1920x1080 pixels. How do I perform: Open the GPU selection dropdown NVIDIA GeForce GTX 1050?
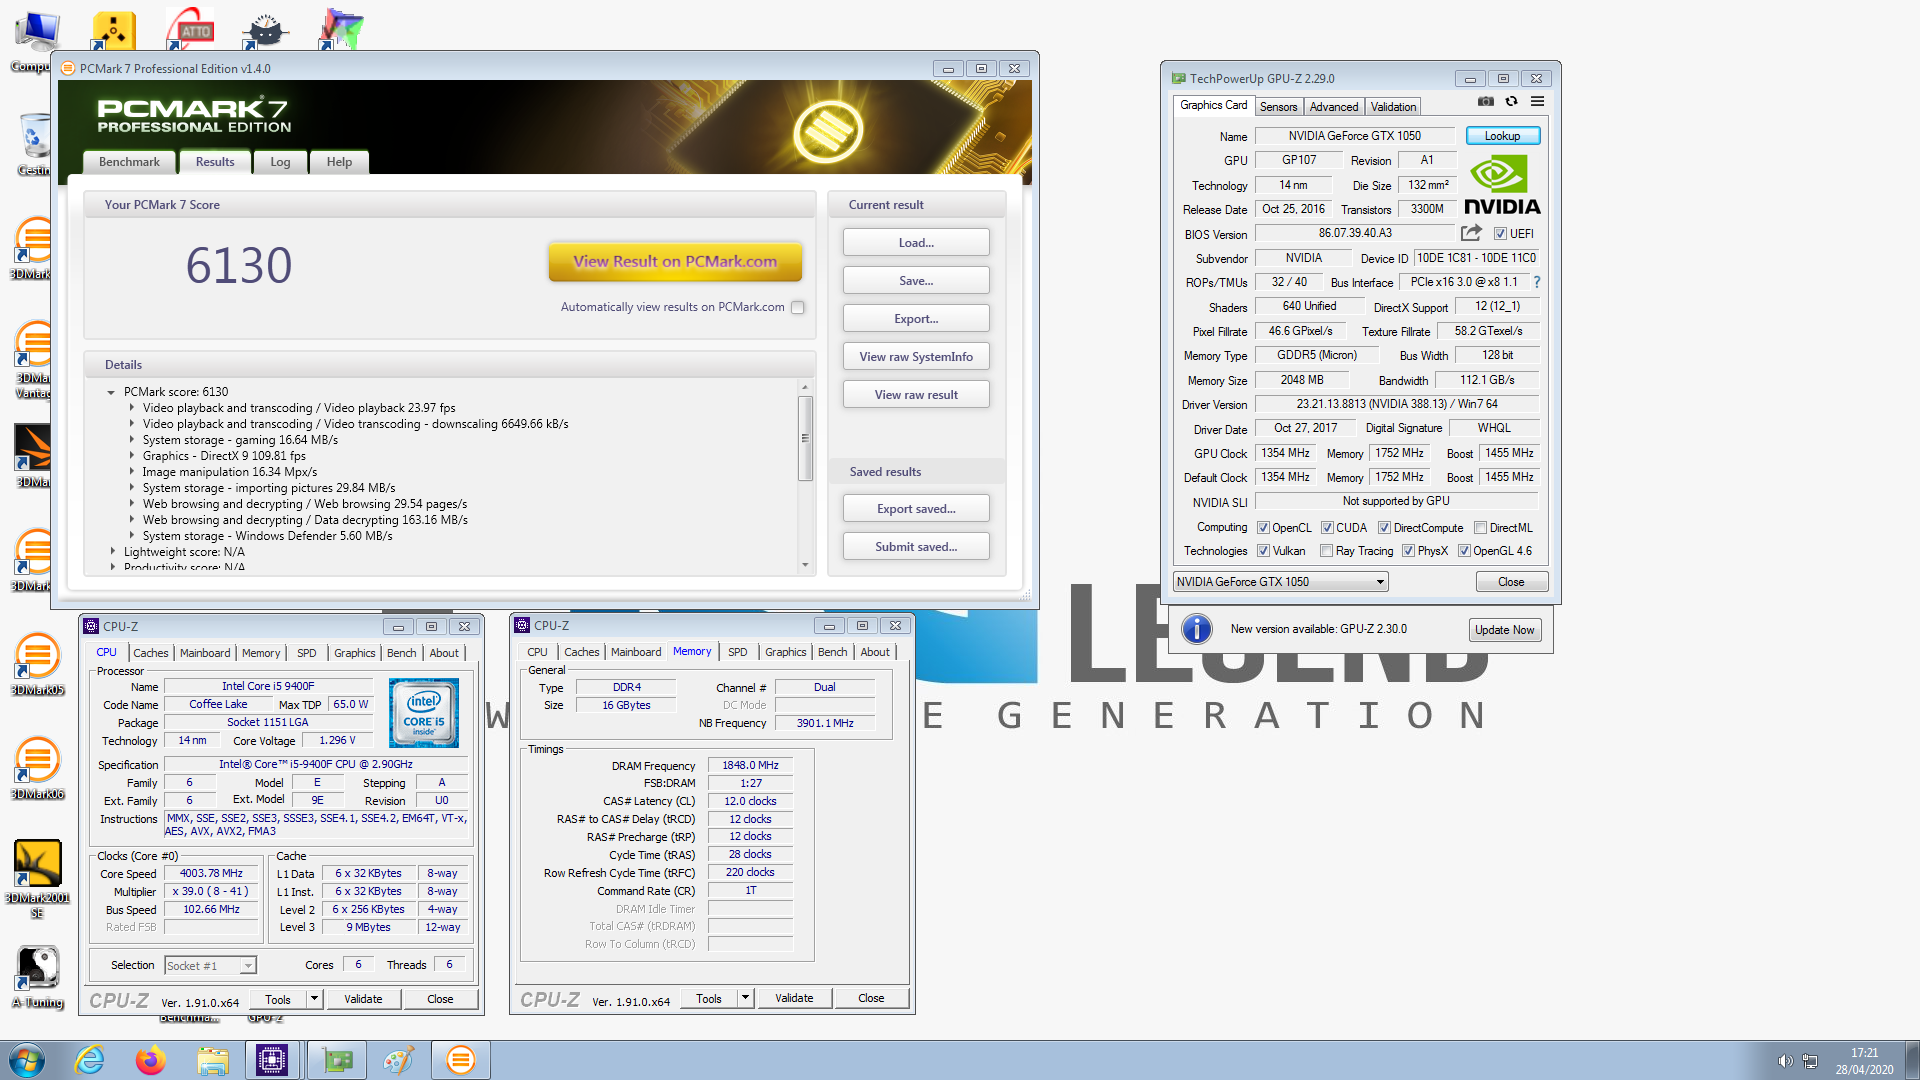(x=1280, y=582)
